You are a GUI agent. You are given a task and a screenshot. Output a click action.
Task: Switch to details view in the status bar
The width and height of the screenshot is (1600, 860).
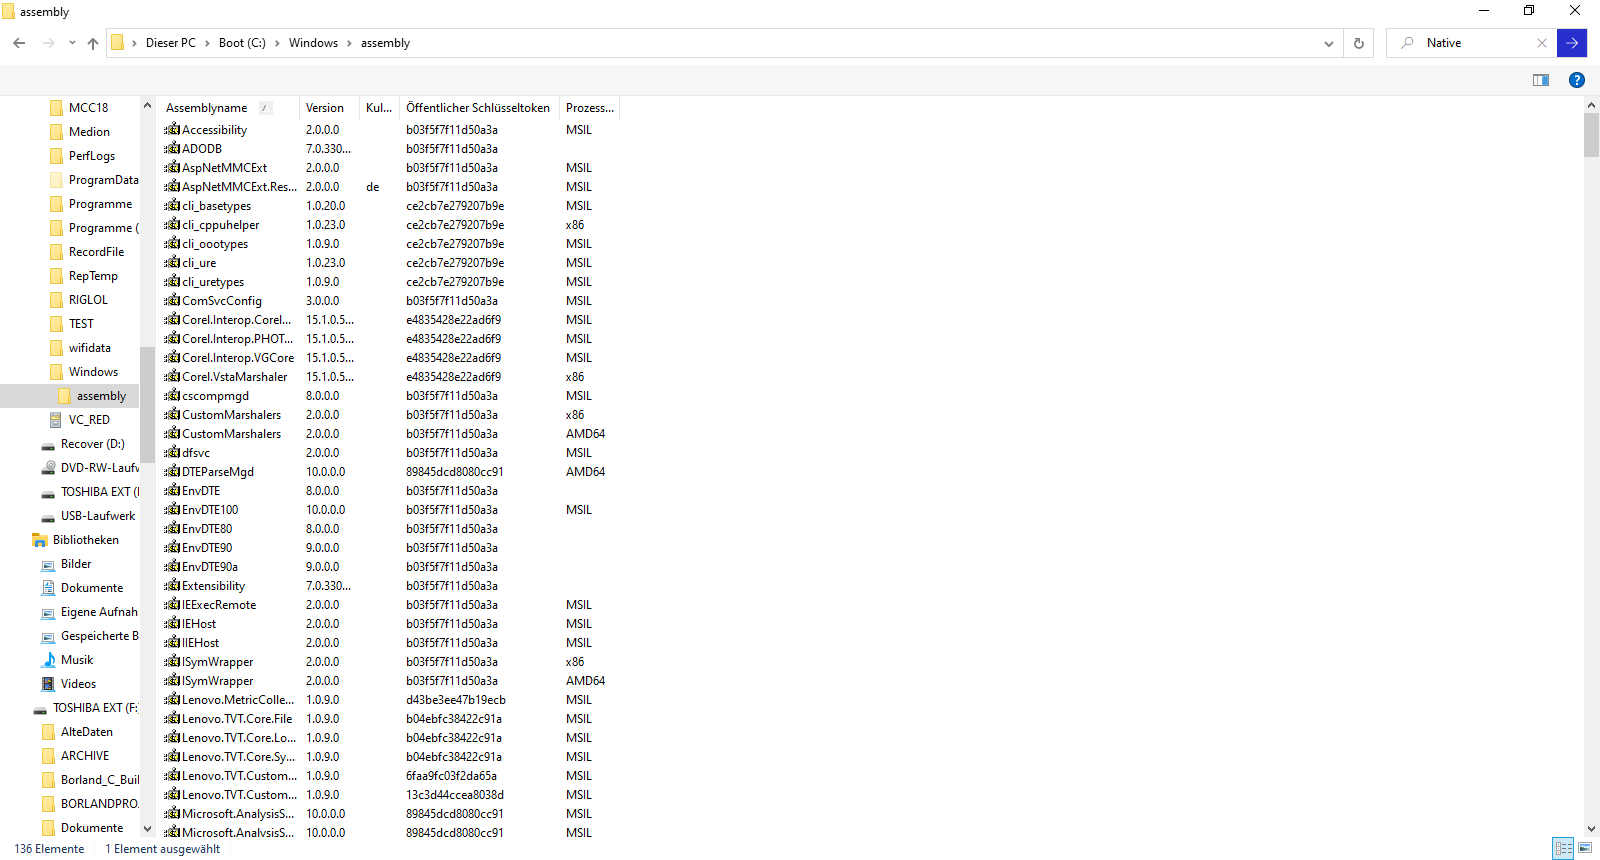pos(1563,848)
